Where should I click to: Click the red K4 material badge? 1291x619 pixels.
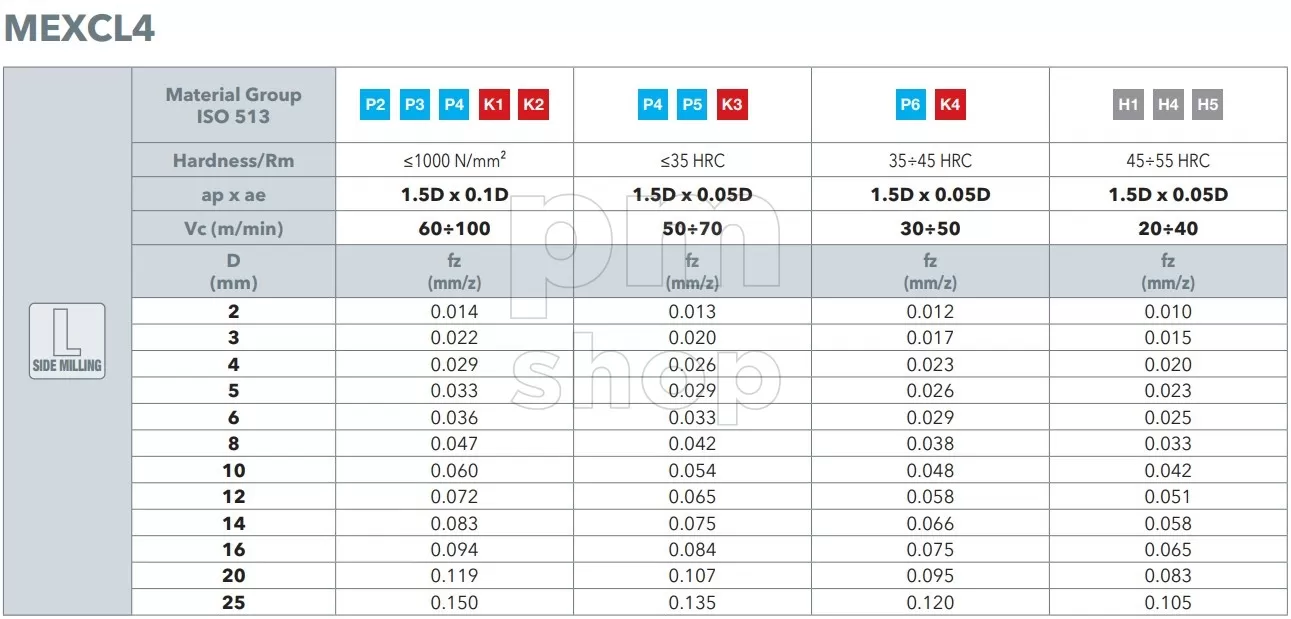tap(950, 104)
